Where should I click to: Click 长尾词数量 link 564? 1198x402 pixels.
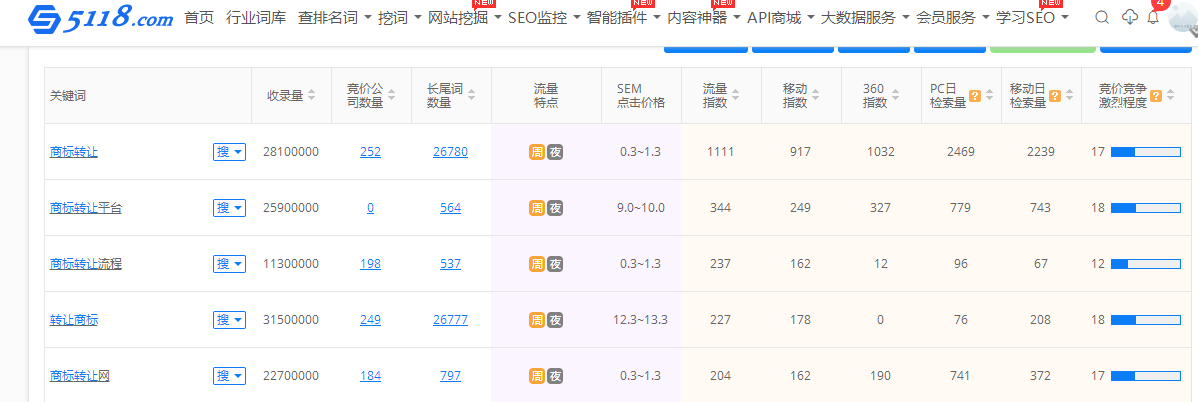tap(450, 208)
